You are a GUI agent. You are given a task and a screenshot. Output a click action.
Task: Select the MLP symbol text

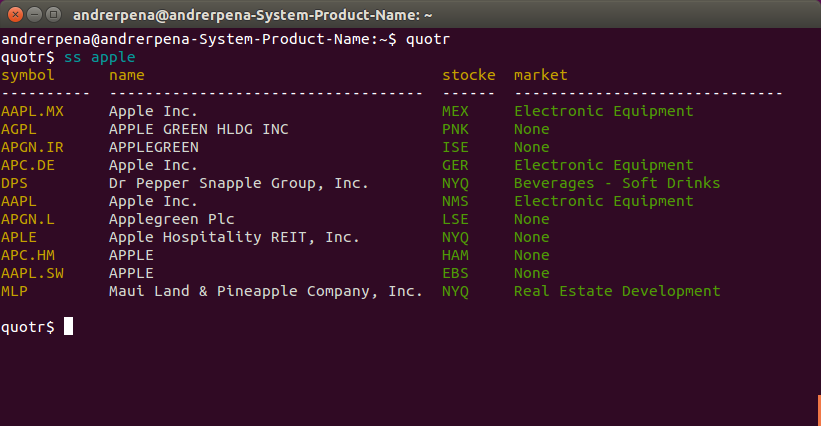tap(14, 291)
